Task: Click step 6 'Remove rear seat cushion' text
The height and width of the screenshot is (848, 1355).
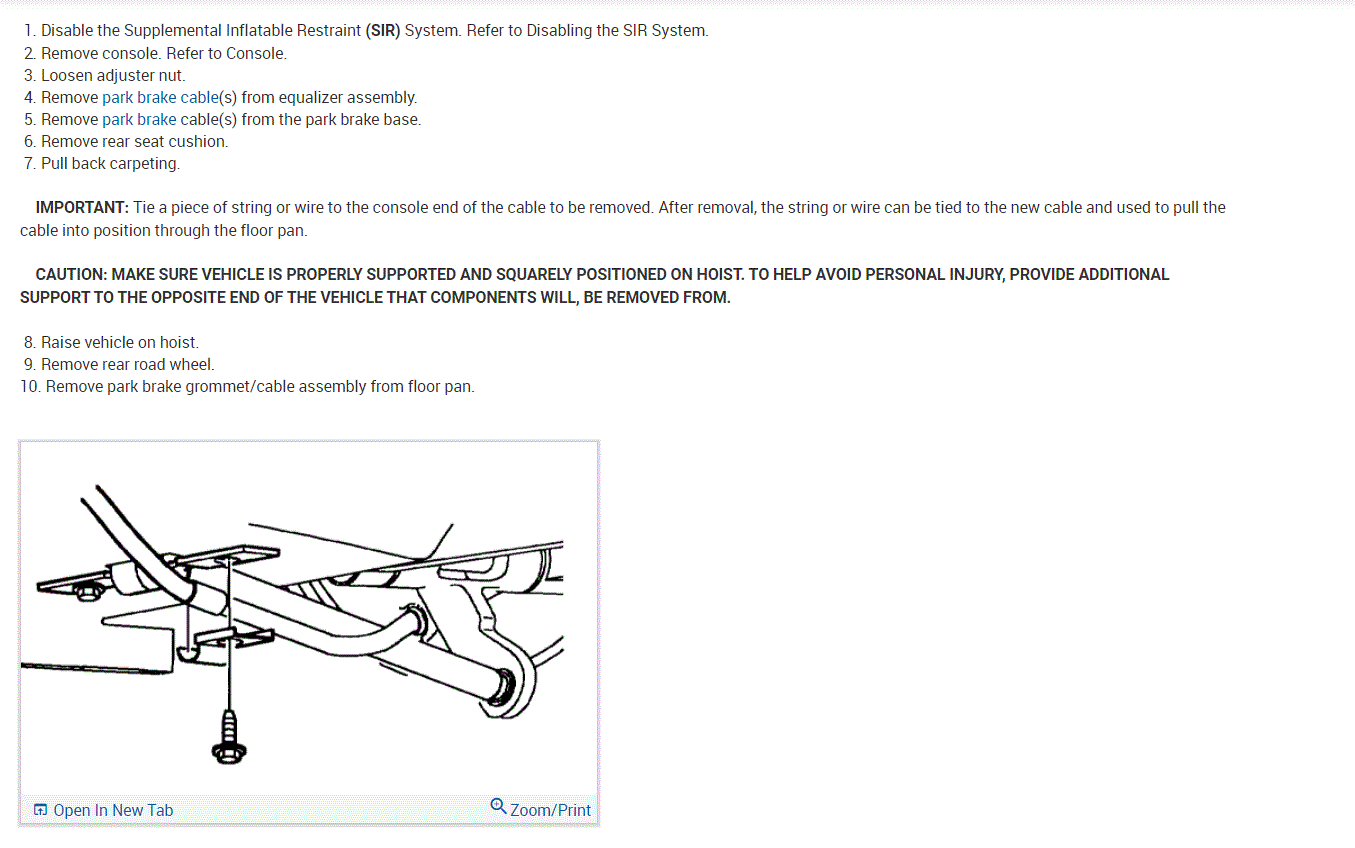Action: point(135,141)
